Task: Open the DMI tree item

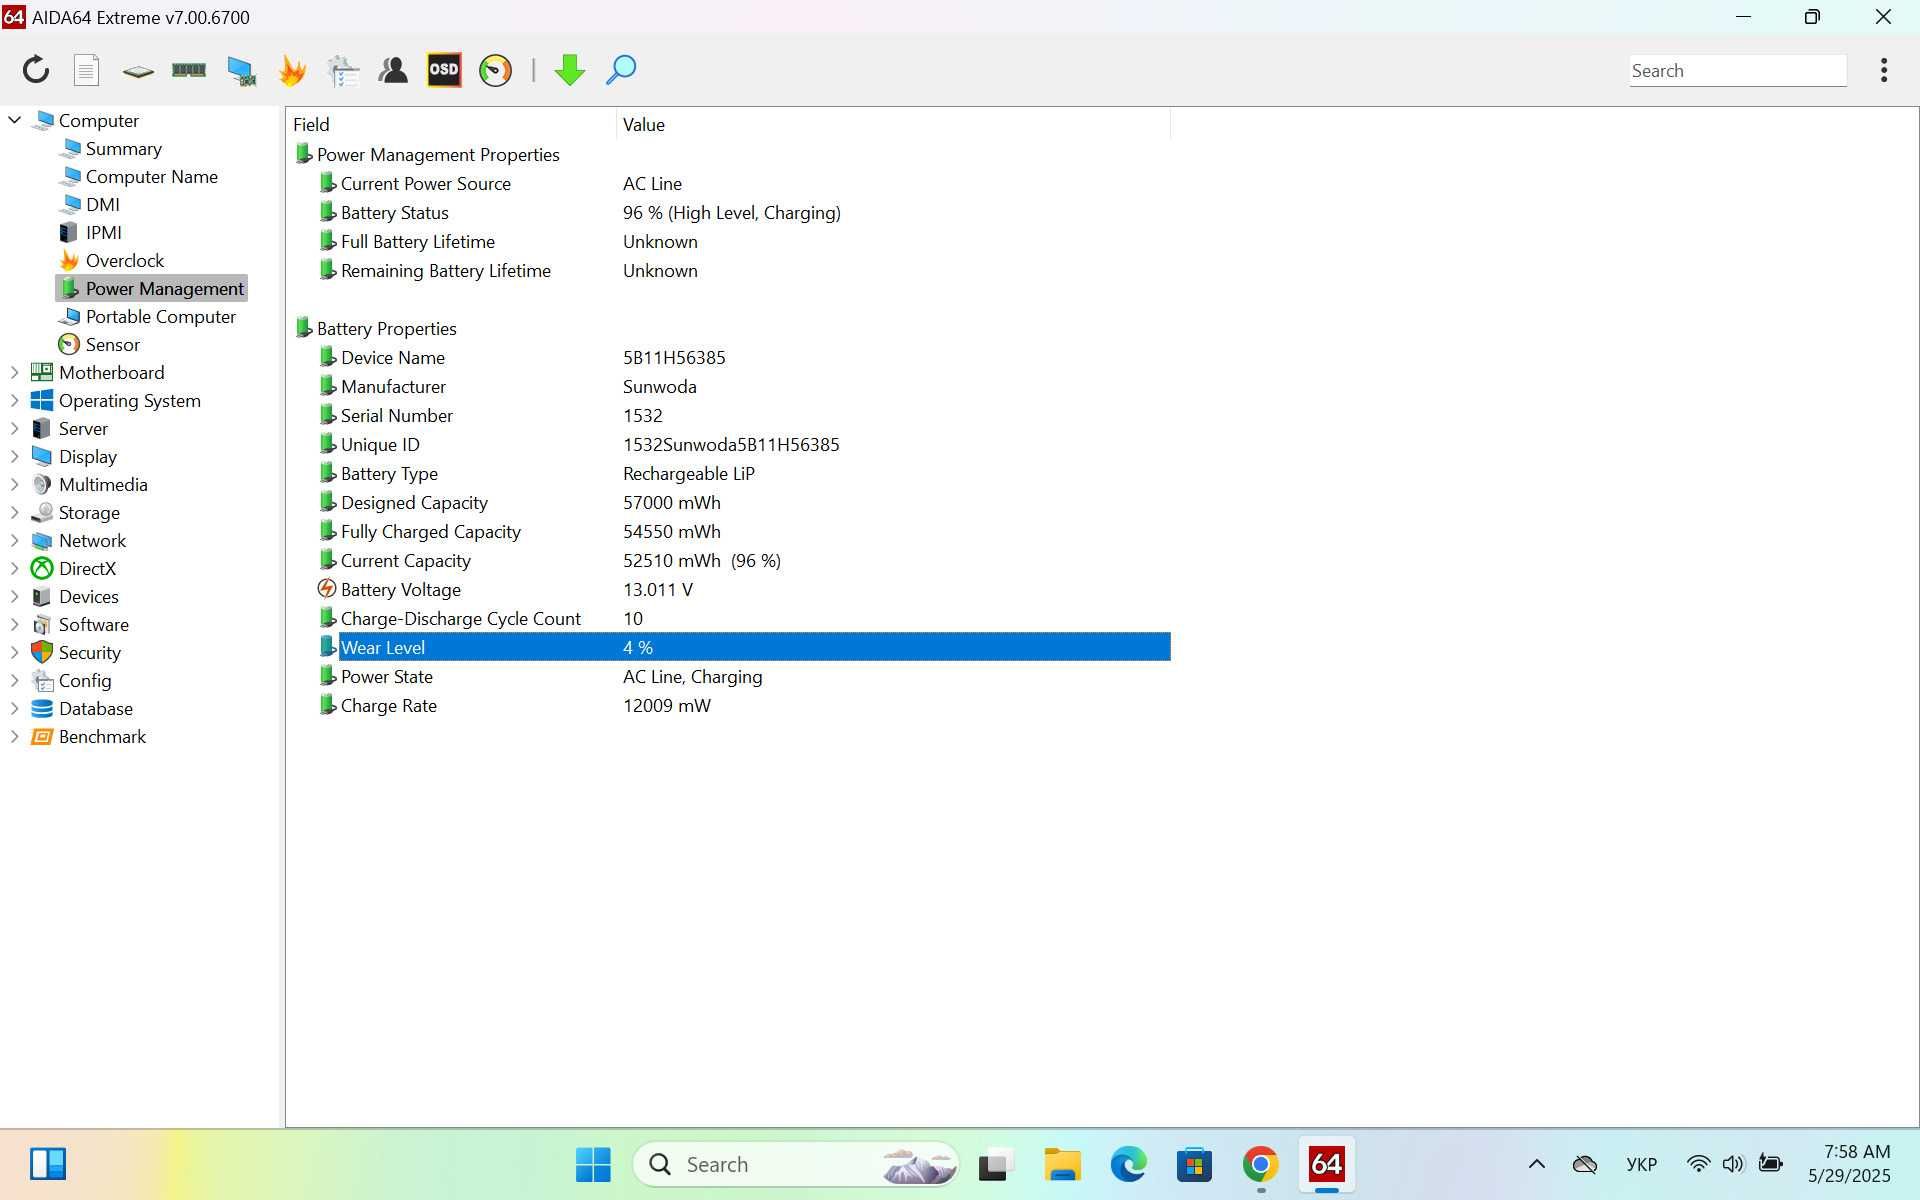Action: point(102,204)
